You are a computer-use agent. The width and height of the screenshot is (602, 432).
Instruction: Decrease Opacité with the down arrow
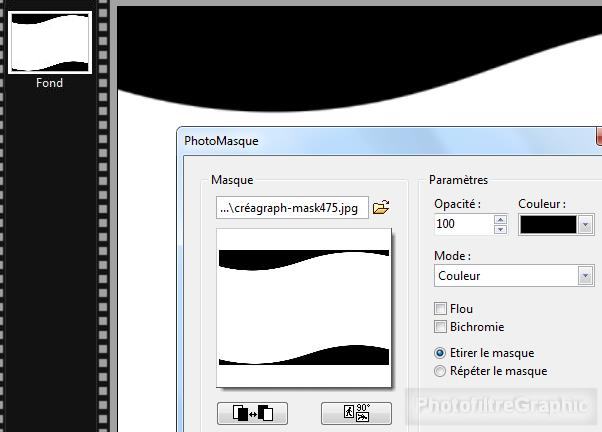coord(500,229)
